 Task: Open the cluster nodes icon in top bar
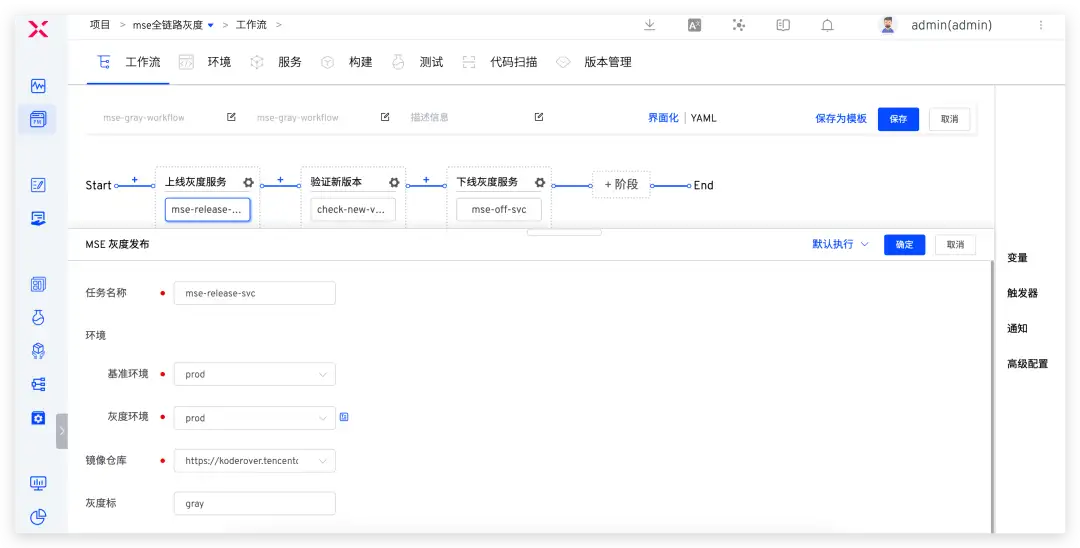pos(738,25)
